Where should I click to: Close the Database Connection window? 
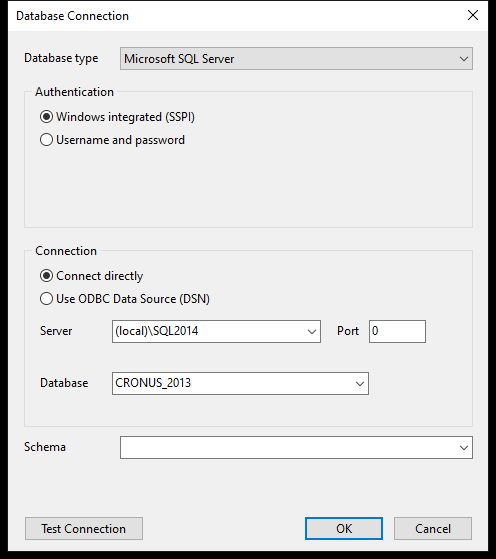click(x=473, y=15)
